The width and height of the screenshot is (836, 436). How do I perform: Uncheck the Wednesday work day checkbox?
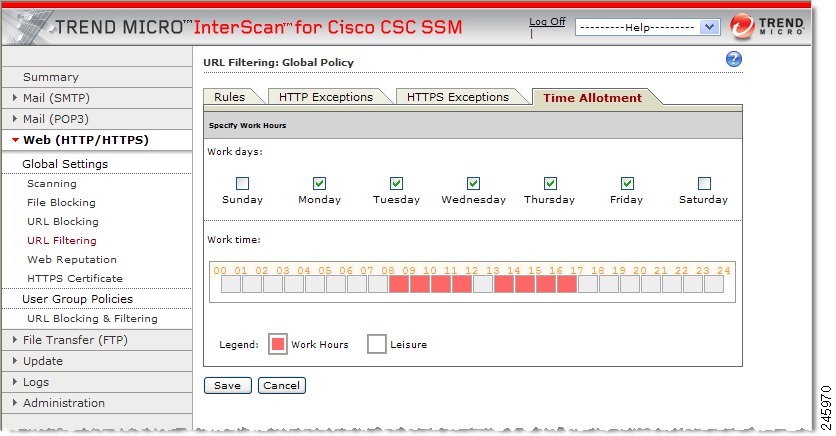[473, 183]
